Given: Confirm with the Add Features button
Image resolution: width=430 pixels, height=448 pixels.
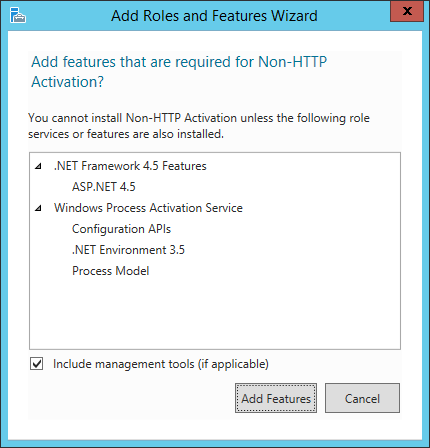Looking at the screenshot, I should click(x=276, y=398).
